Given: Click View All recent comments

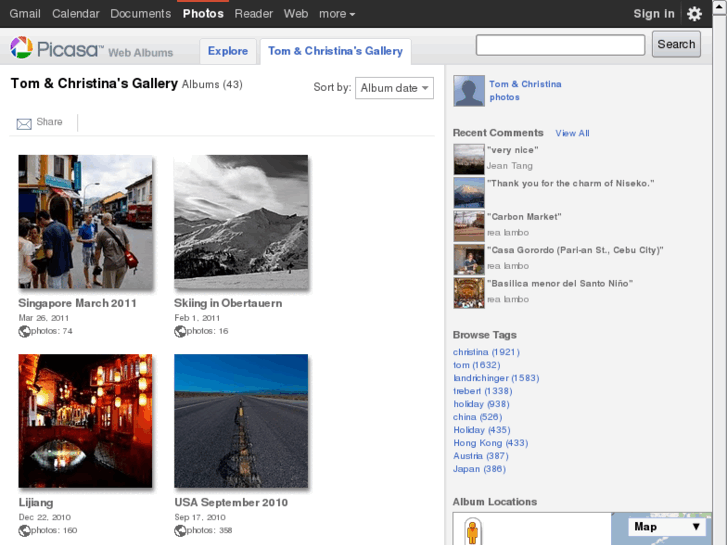Looking at the screenshot, I should (x=572, y=133).
